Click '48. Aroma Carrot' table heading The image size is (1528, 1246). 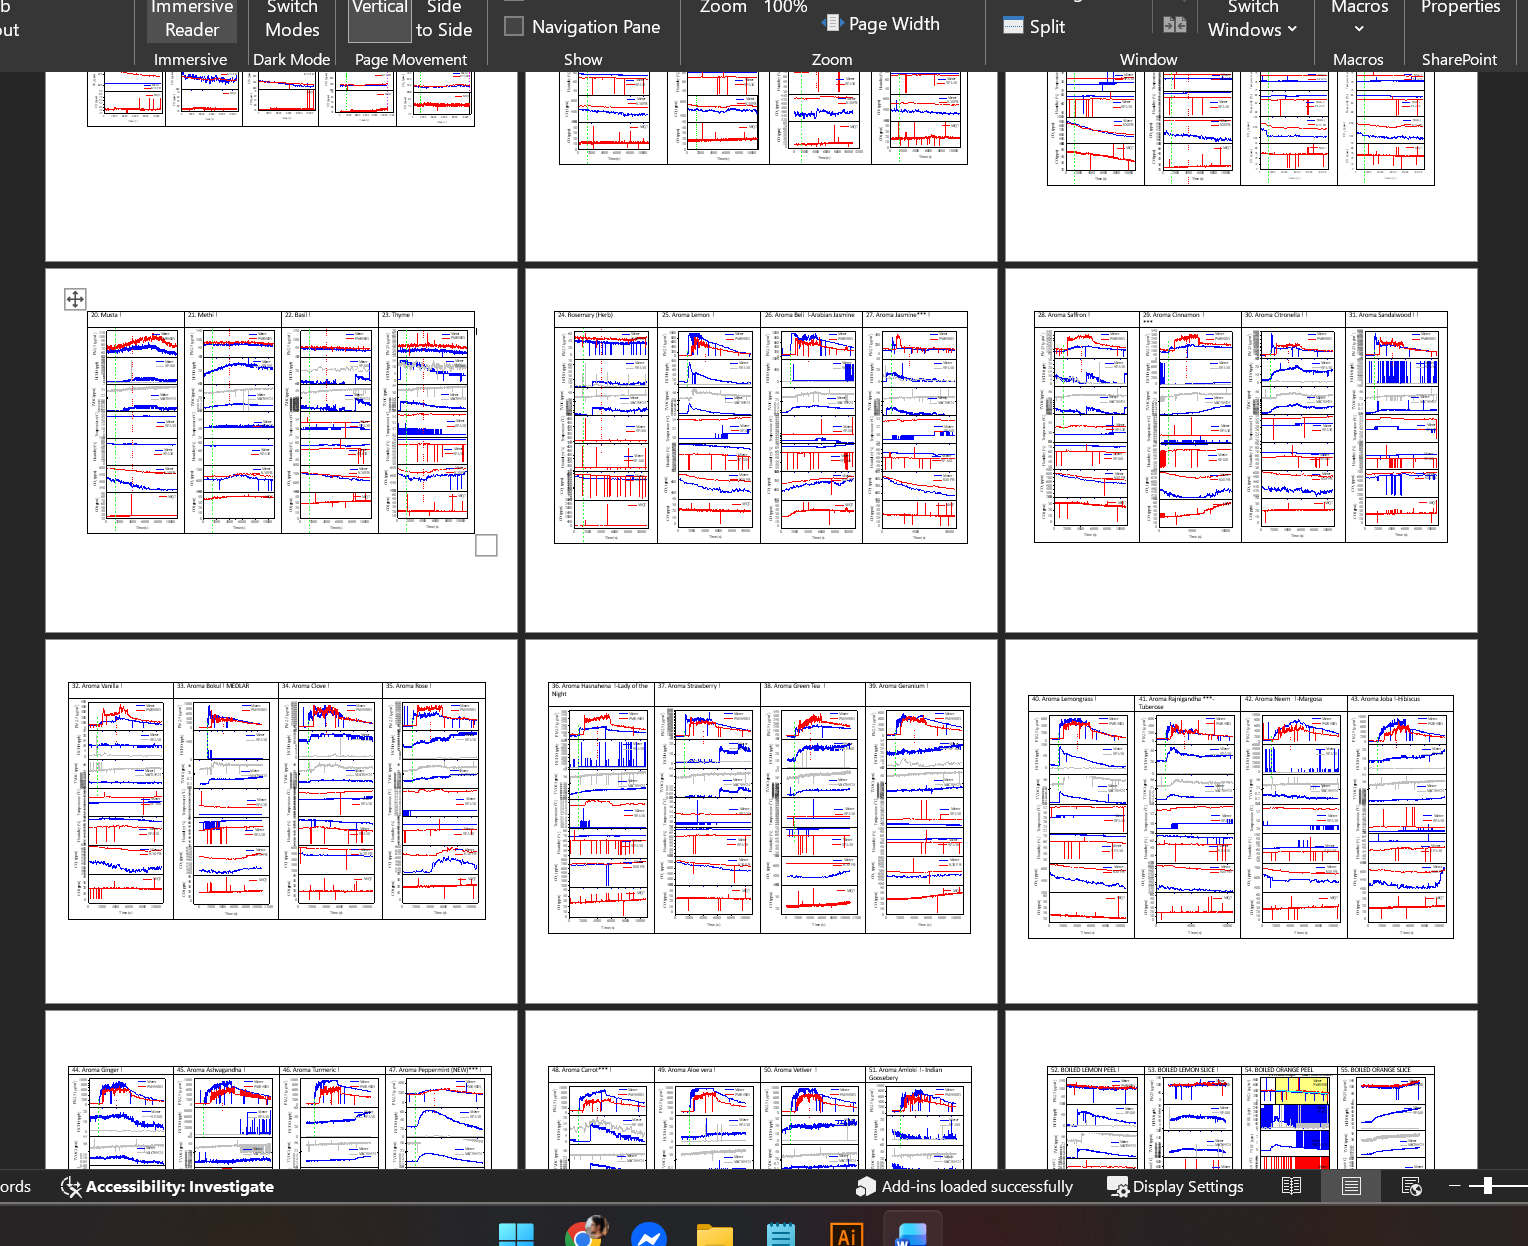pyautogui.click(x=580, y=1070)
